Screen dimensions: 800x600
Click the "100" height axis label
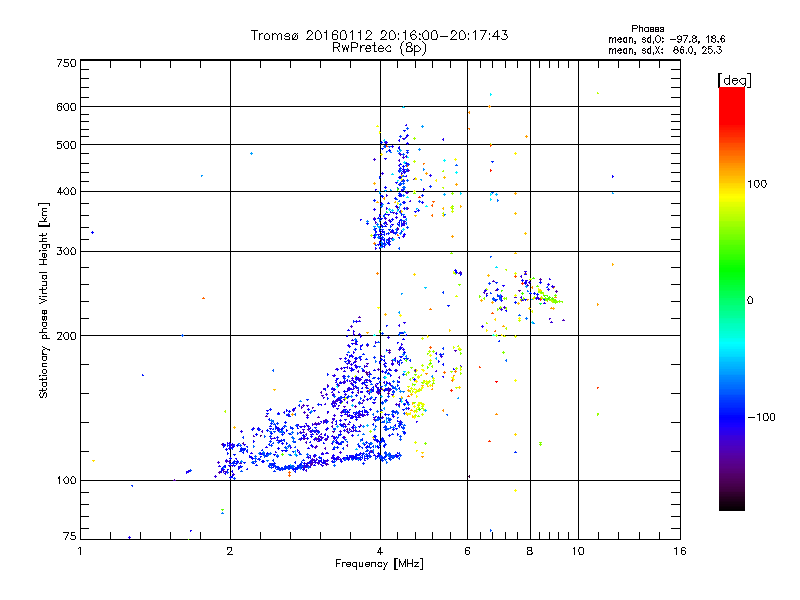click(x=66, y=481)
